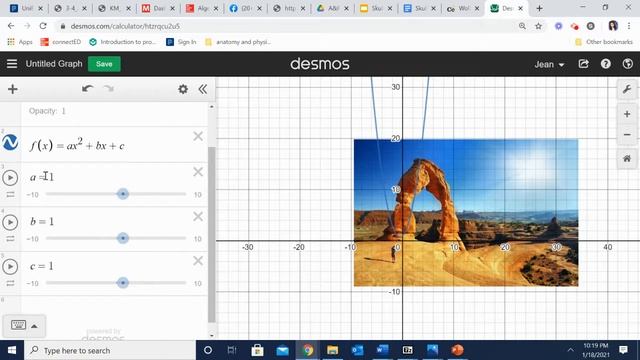Bookmark this page with star icon
The image size is (640, 360).
pos(538,26)
